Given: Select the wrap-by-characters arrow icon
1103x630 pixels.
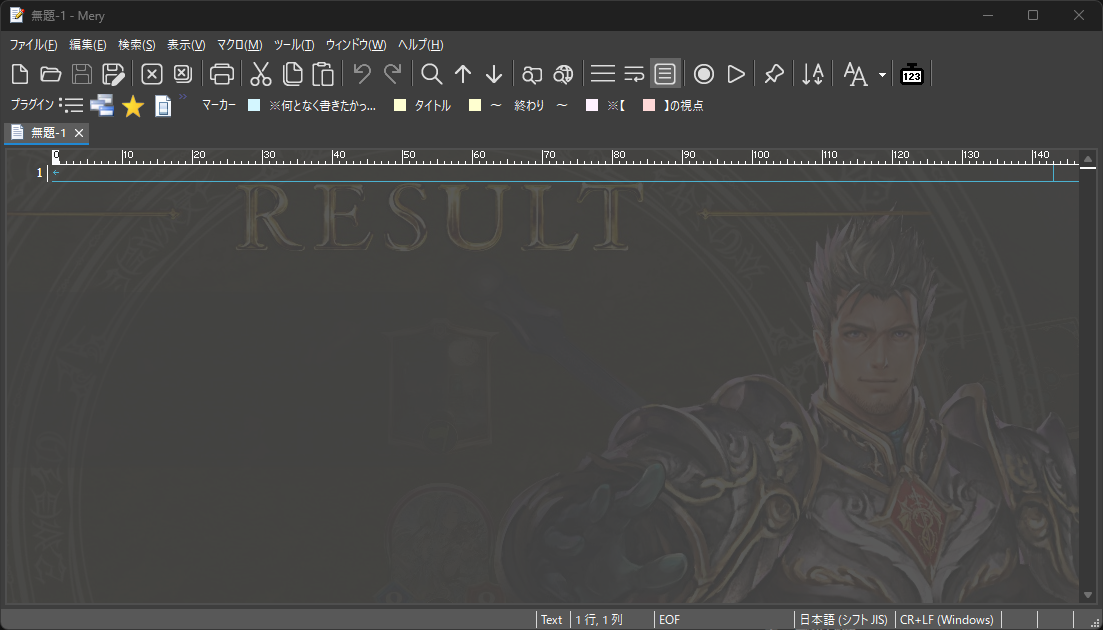Looking at the screenshot, I should click(635, 74).
